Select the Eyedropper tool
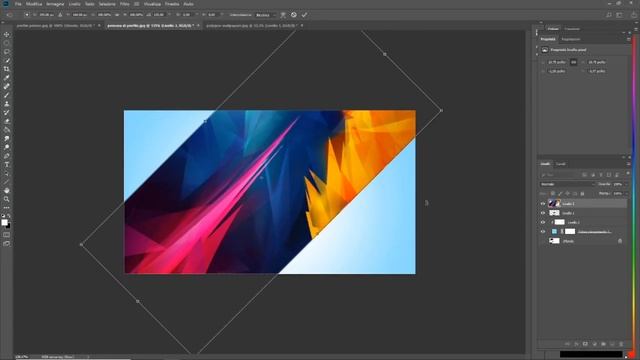Screen dimensions: 640x360 click(x=7, y=78)
